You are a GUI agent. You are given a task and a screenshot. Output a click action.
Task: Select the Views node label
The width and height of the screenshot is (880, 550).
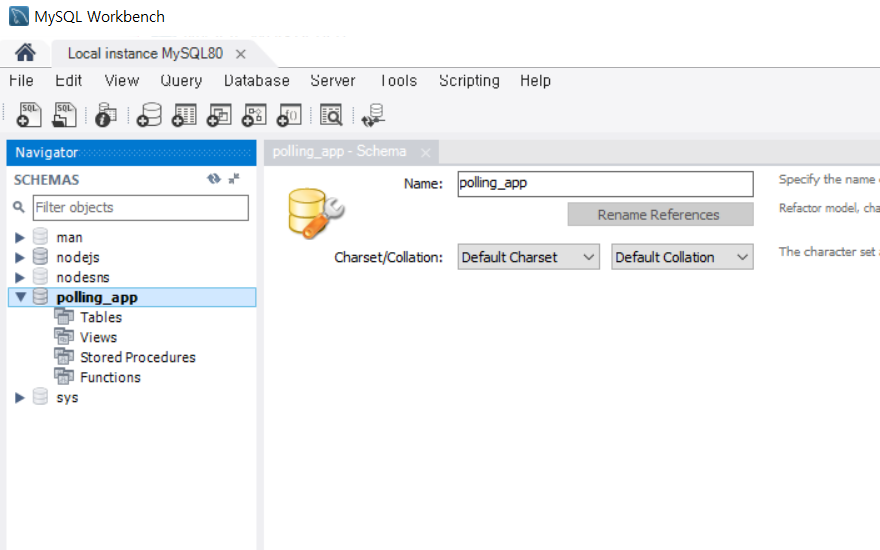(99, 337)
